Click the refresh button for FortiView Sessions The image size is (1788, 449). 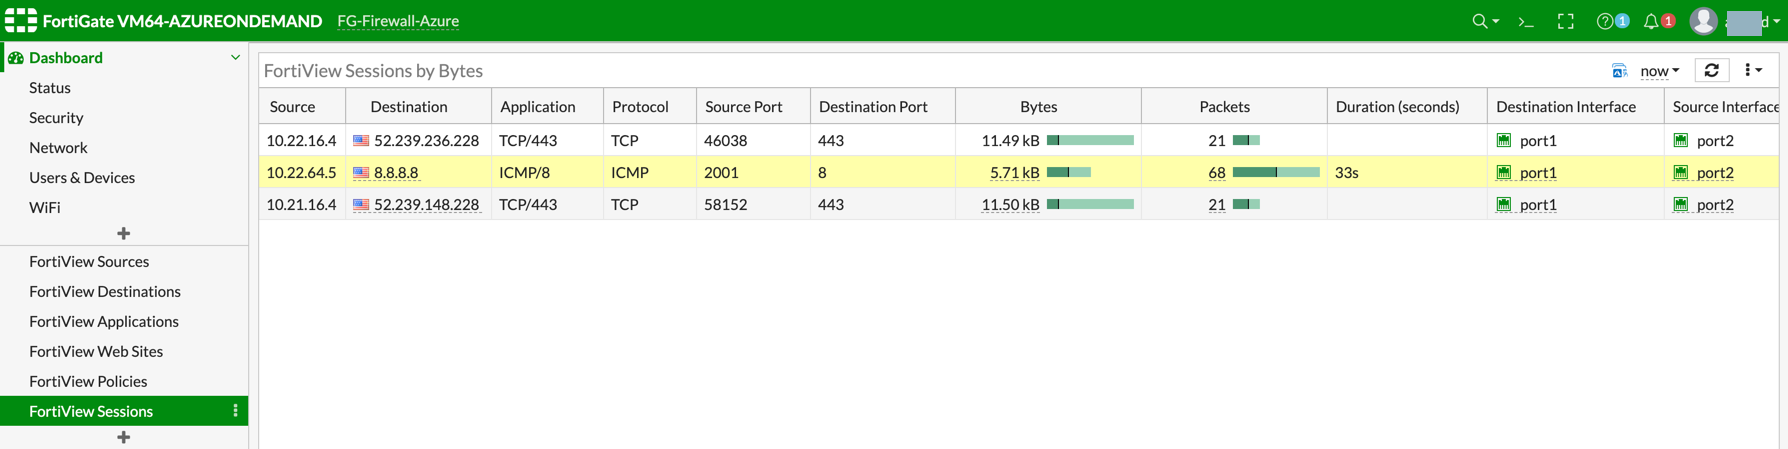tap(1712, 70)
